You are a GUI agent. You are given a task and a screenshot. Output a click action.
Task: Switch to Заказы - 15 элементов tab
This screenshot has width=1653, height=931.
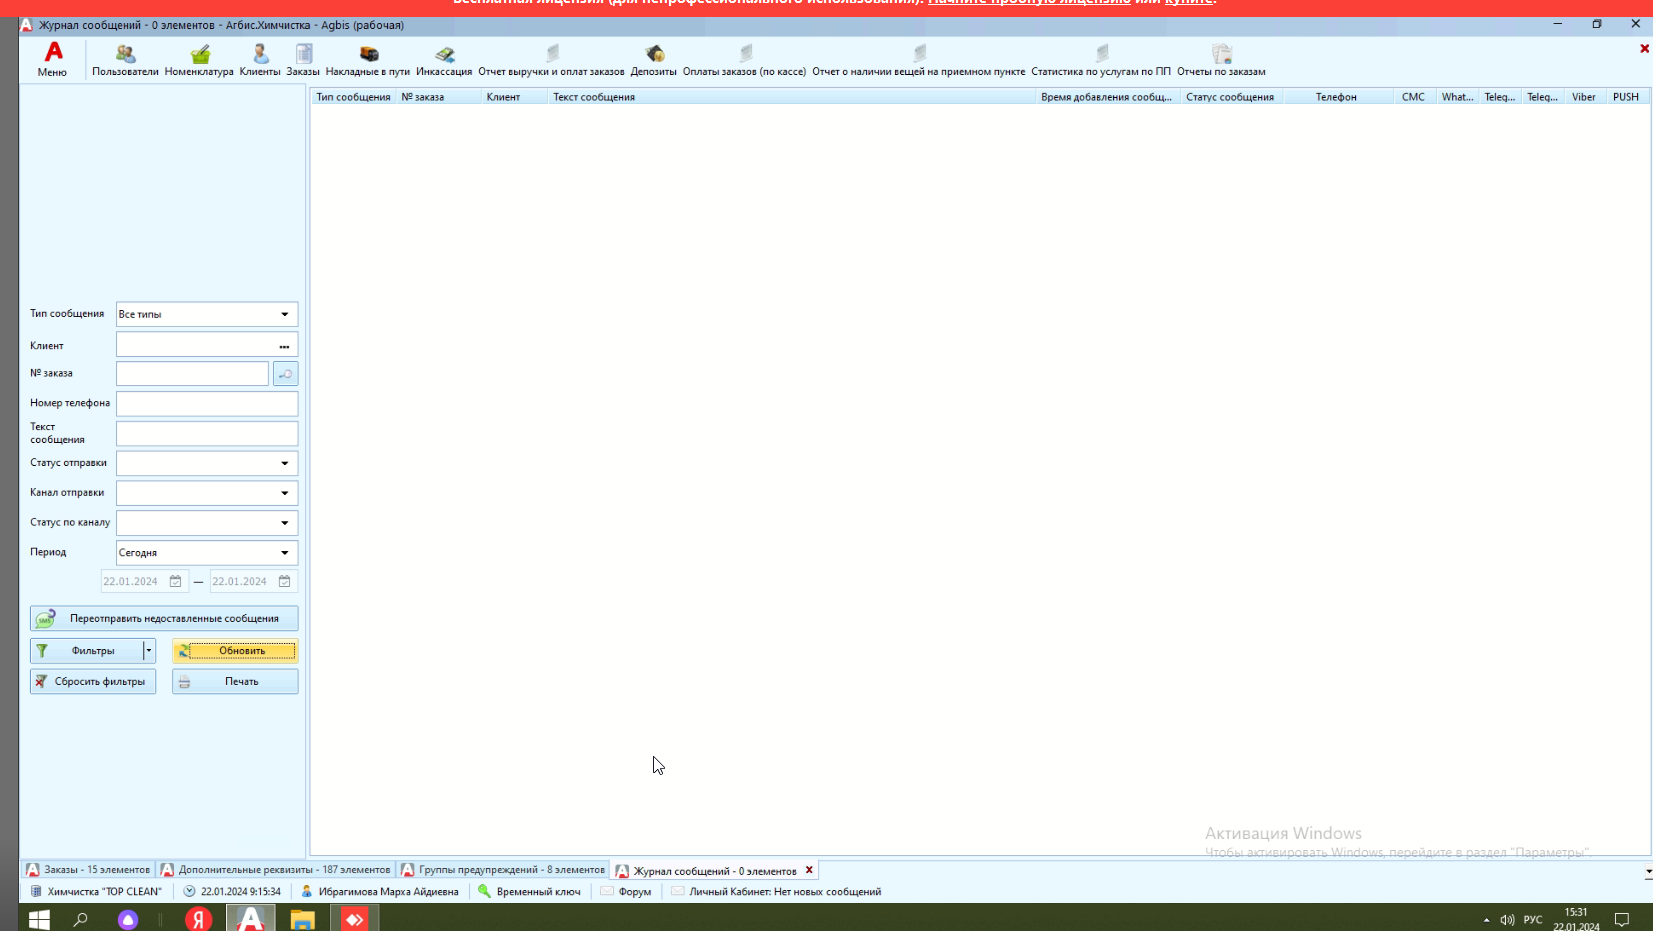coord(88,870)
